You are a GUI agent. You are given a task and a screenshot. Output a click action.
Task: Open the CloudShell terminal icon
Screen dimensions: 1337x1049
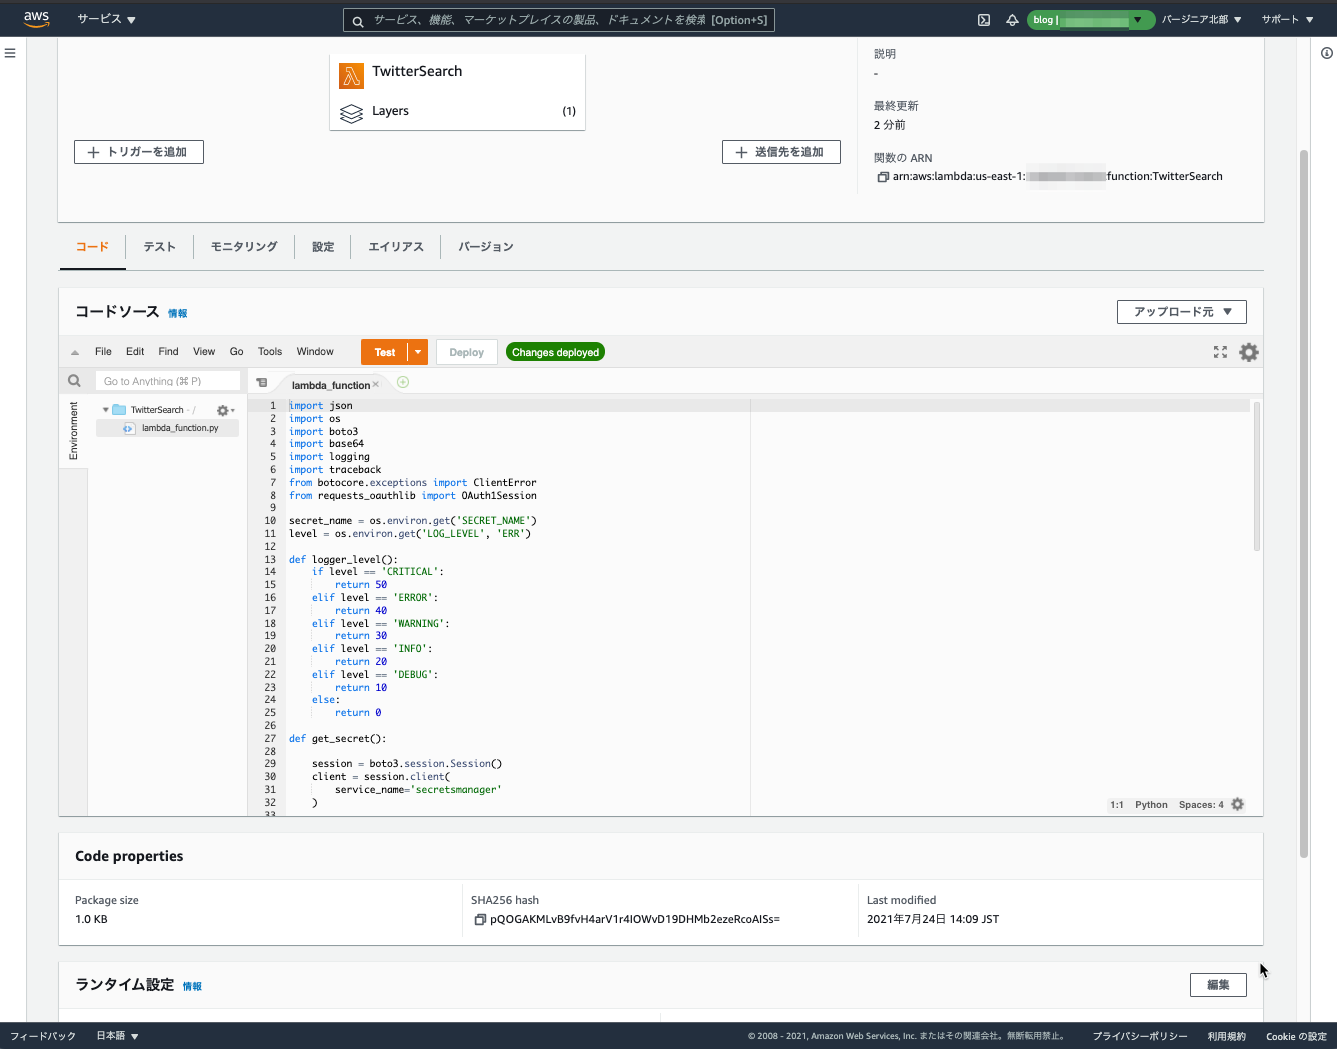[x=984, y=20]
